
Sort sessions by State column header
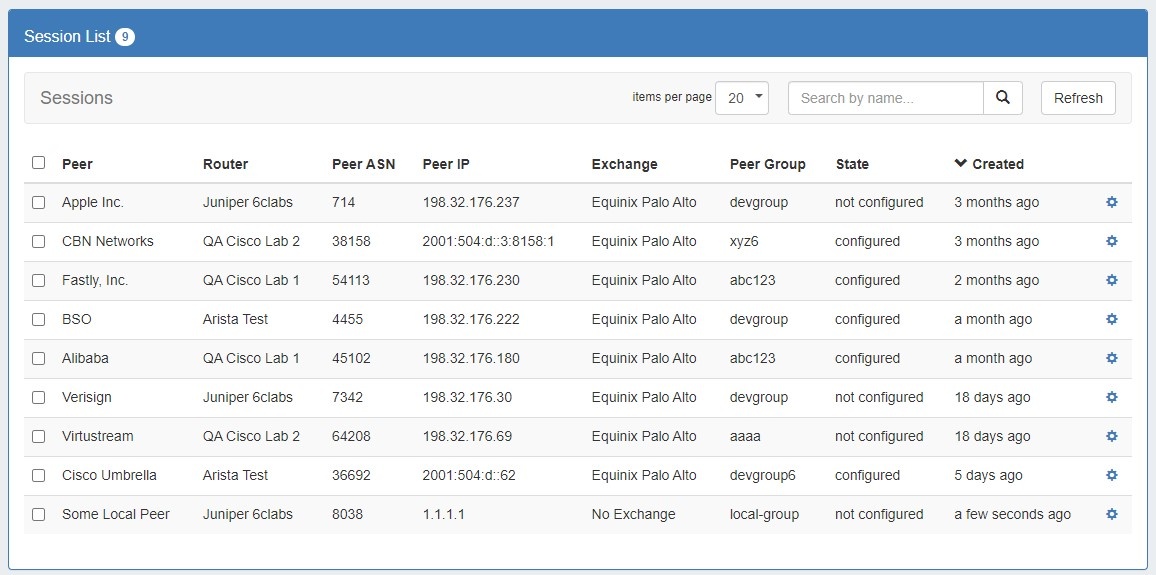pyautogui.click(x=852, y=164)
